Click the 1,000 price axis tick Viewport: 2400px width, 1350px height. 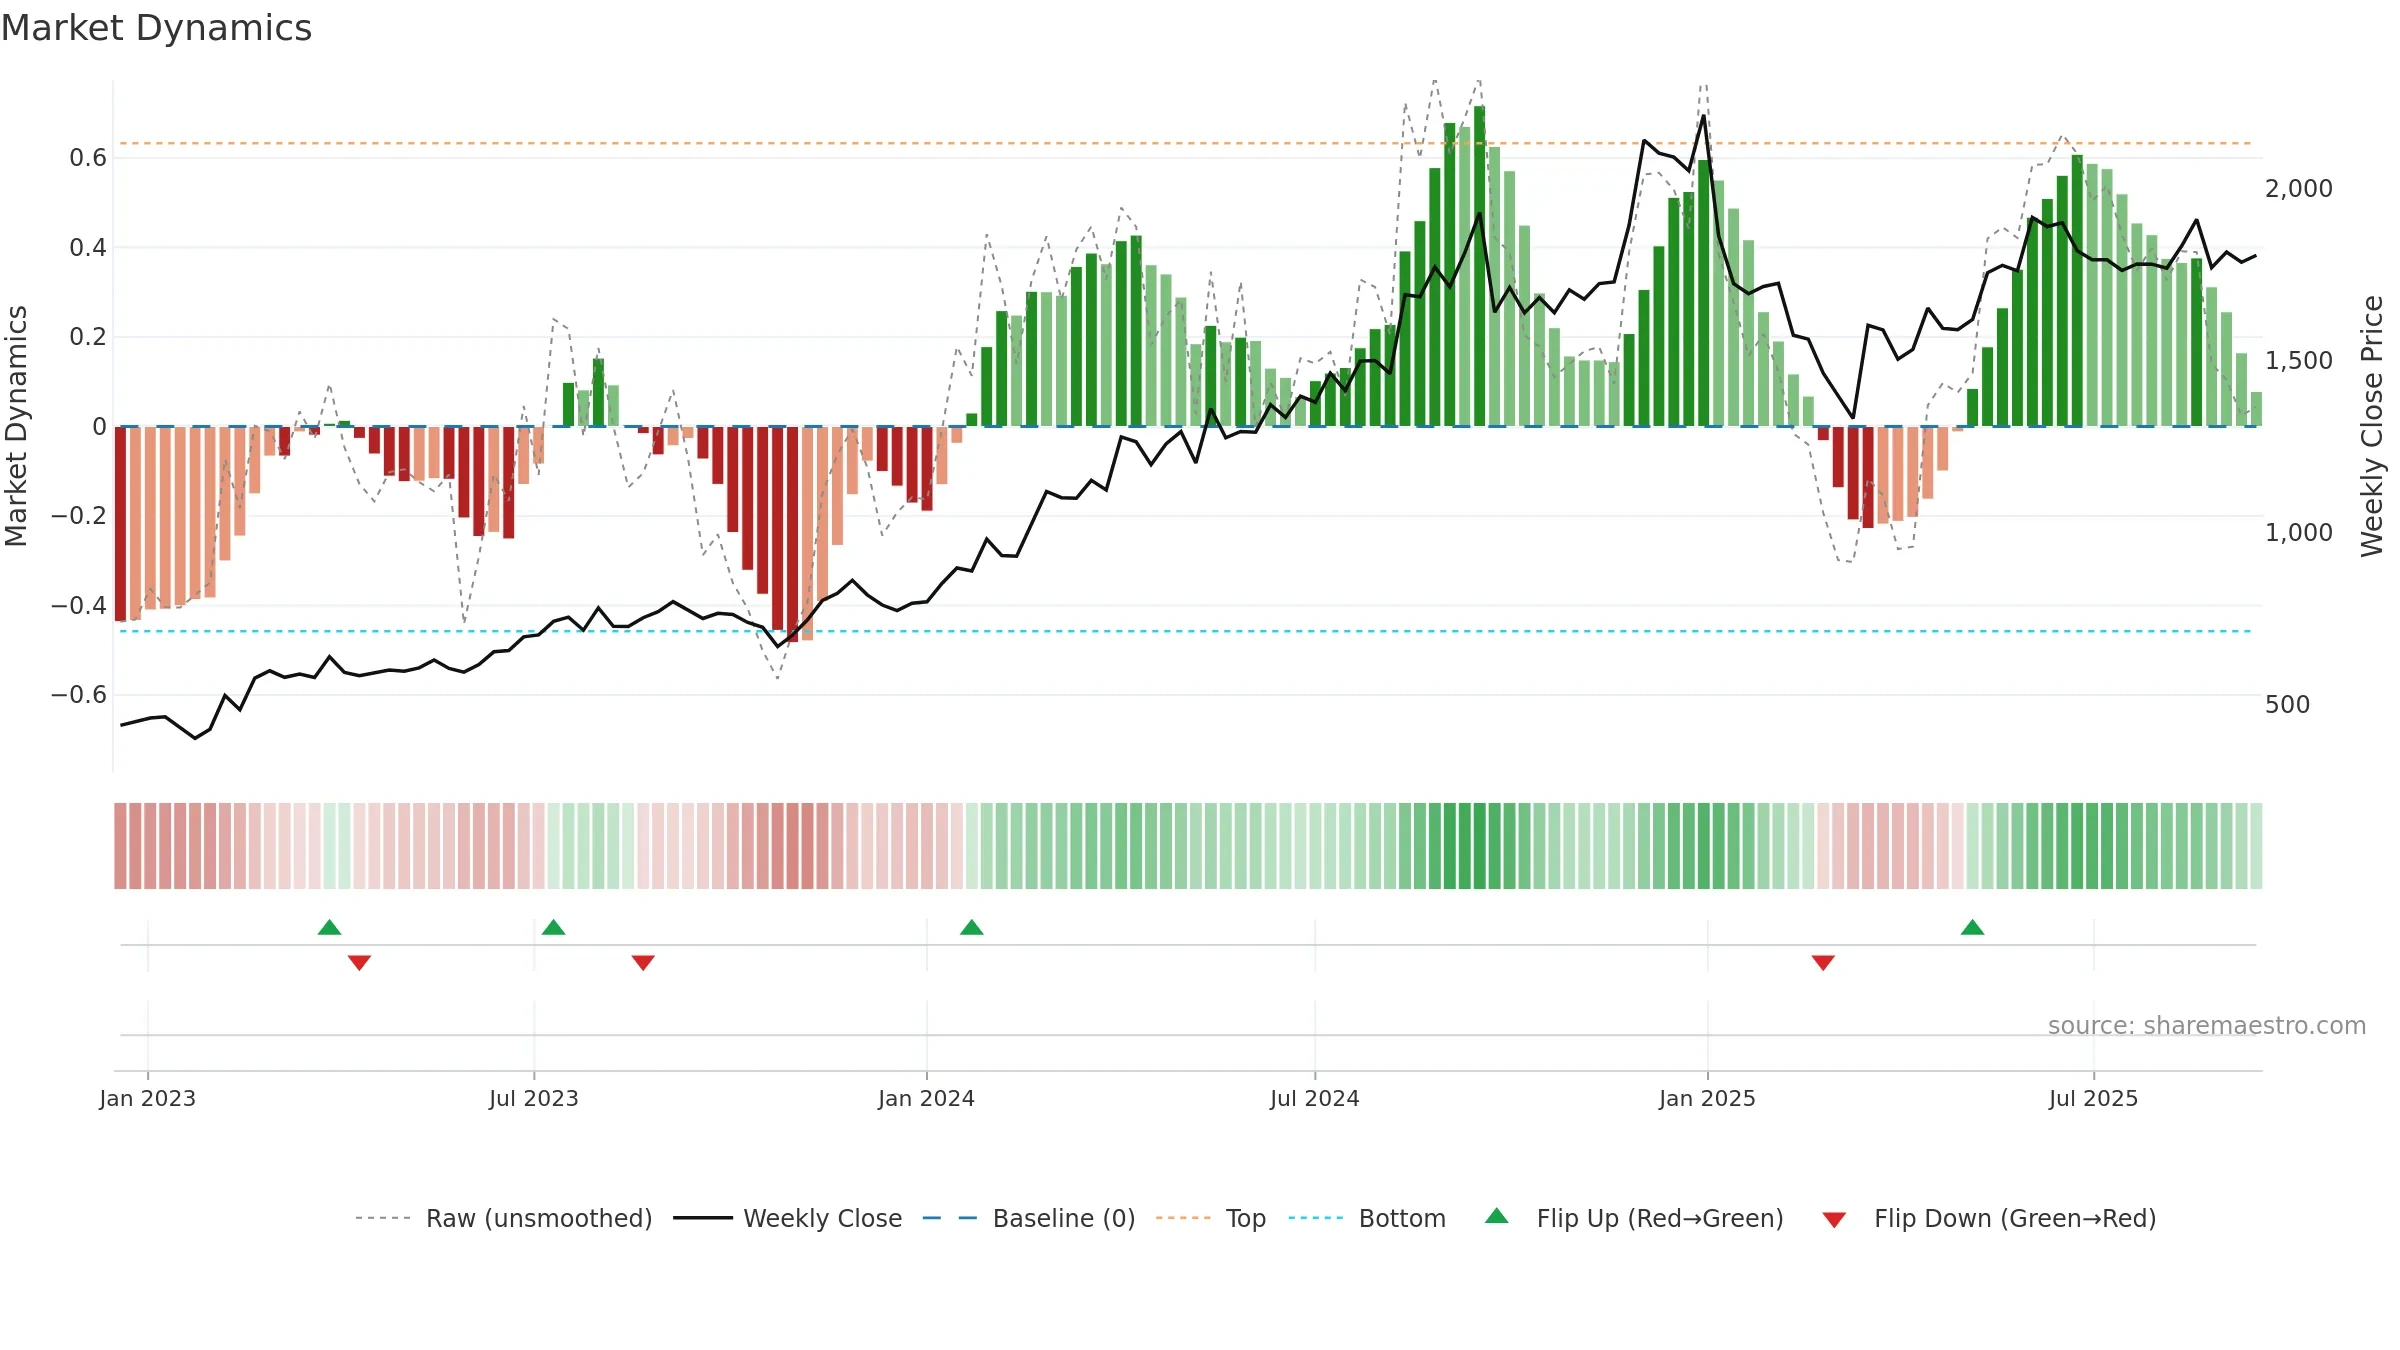click(2299, 532)
